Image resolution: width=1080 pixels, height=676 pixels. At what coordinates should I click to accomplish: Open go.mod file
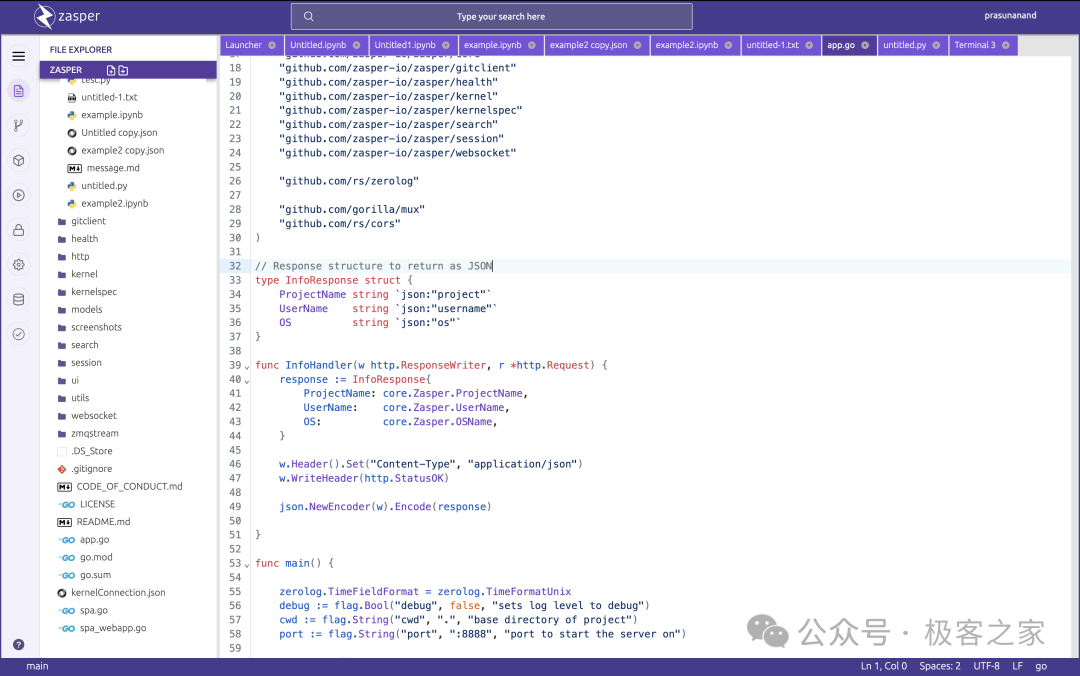pos(85,557)
